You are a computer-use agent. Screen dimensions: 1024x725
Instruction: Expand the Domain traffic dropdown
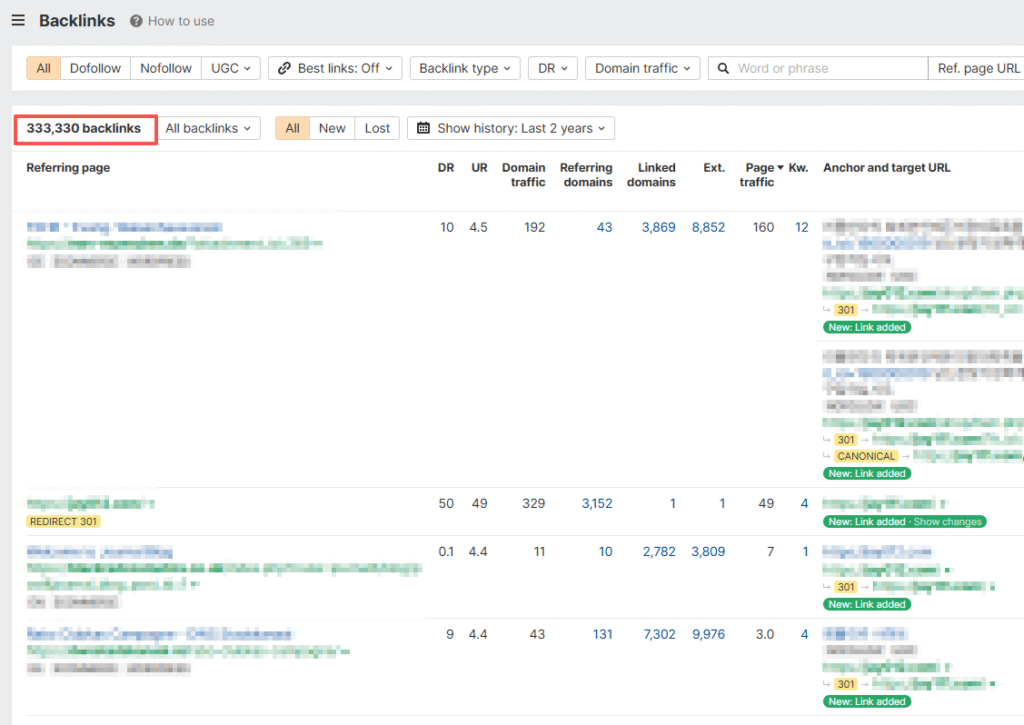pyautogui.click(x=642, y=68)
